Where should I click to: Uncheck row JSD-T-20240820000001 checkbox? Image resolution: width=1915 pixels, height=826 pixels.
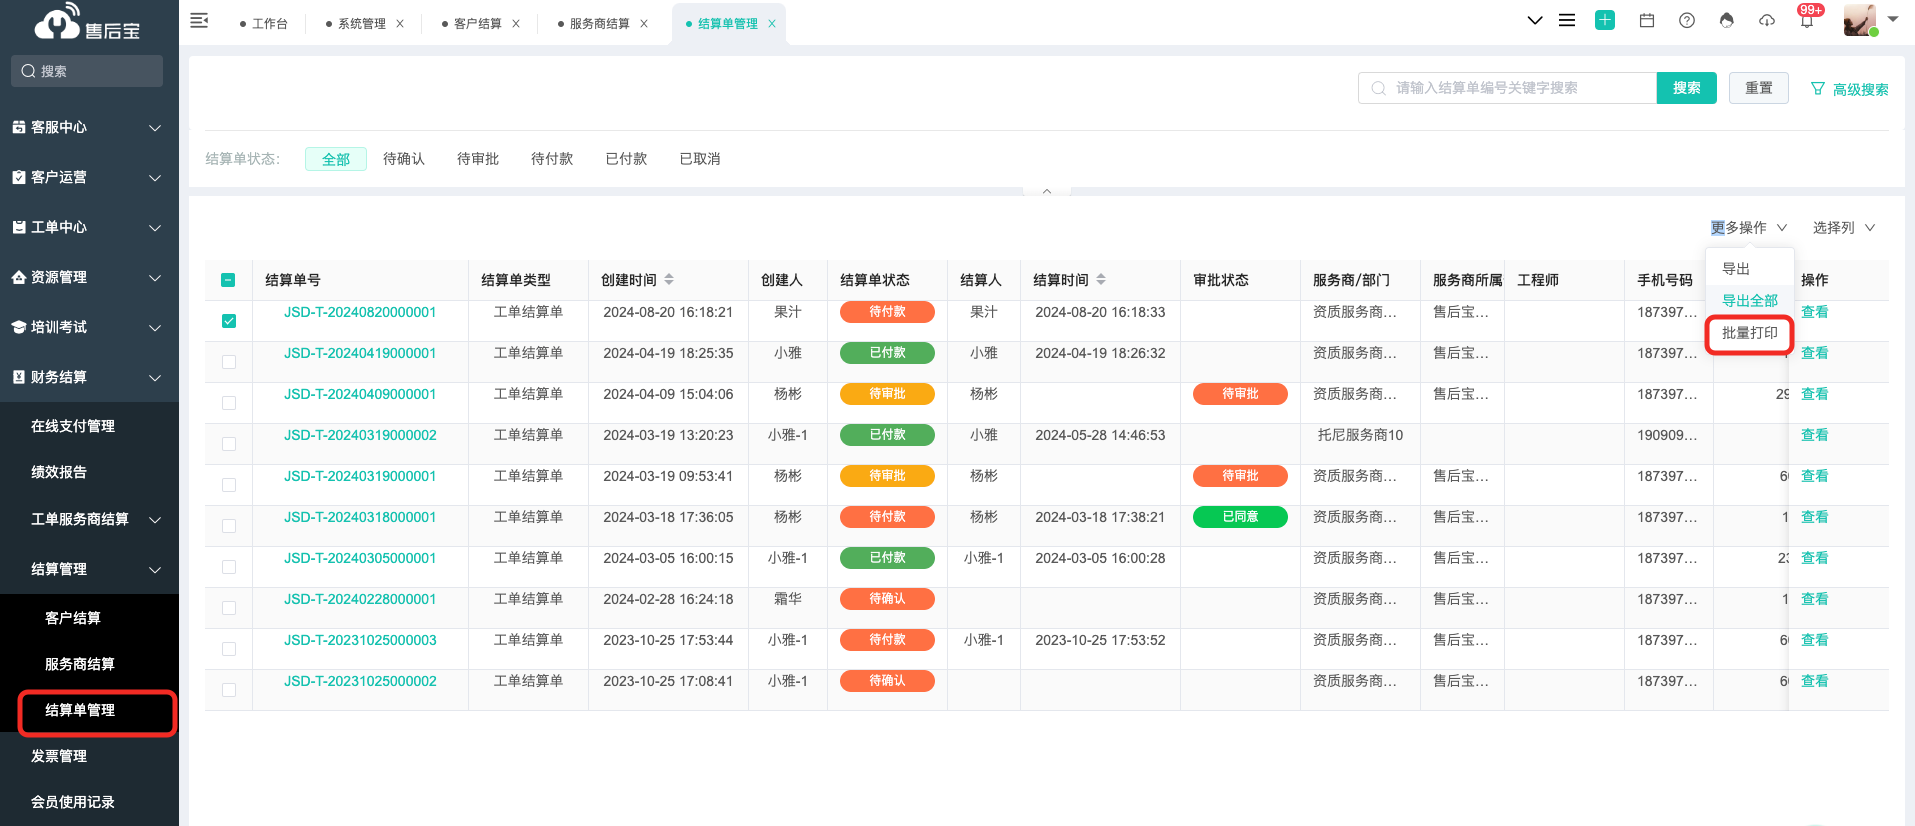(x=229, y=321)
